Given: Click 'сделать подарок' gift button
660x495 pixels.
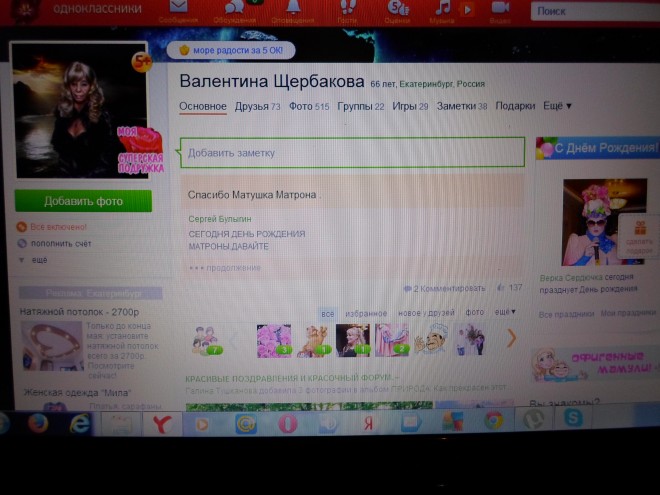Looking at the screenshot, I should pos(639,237).
